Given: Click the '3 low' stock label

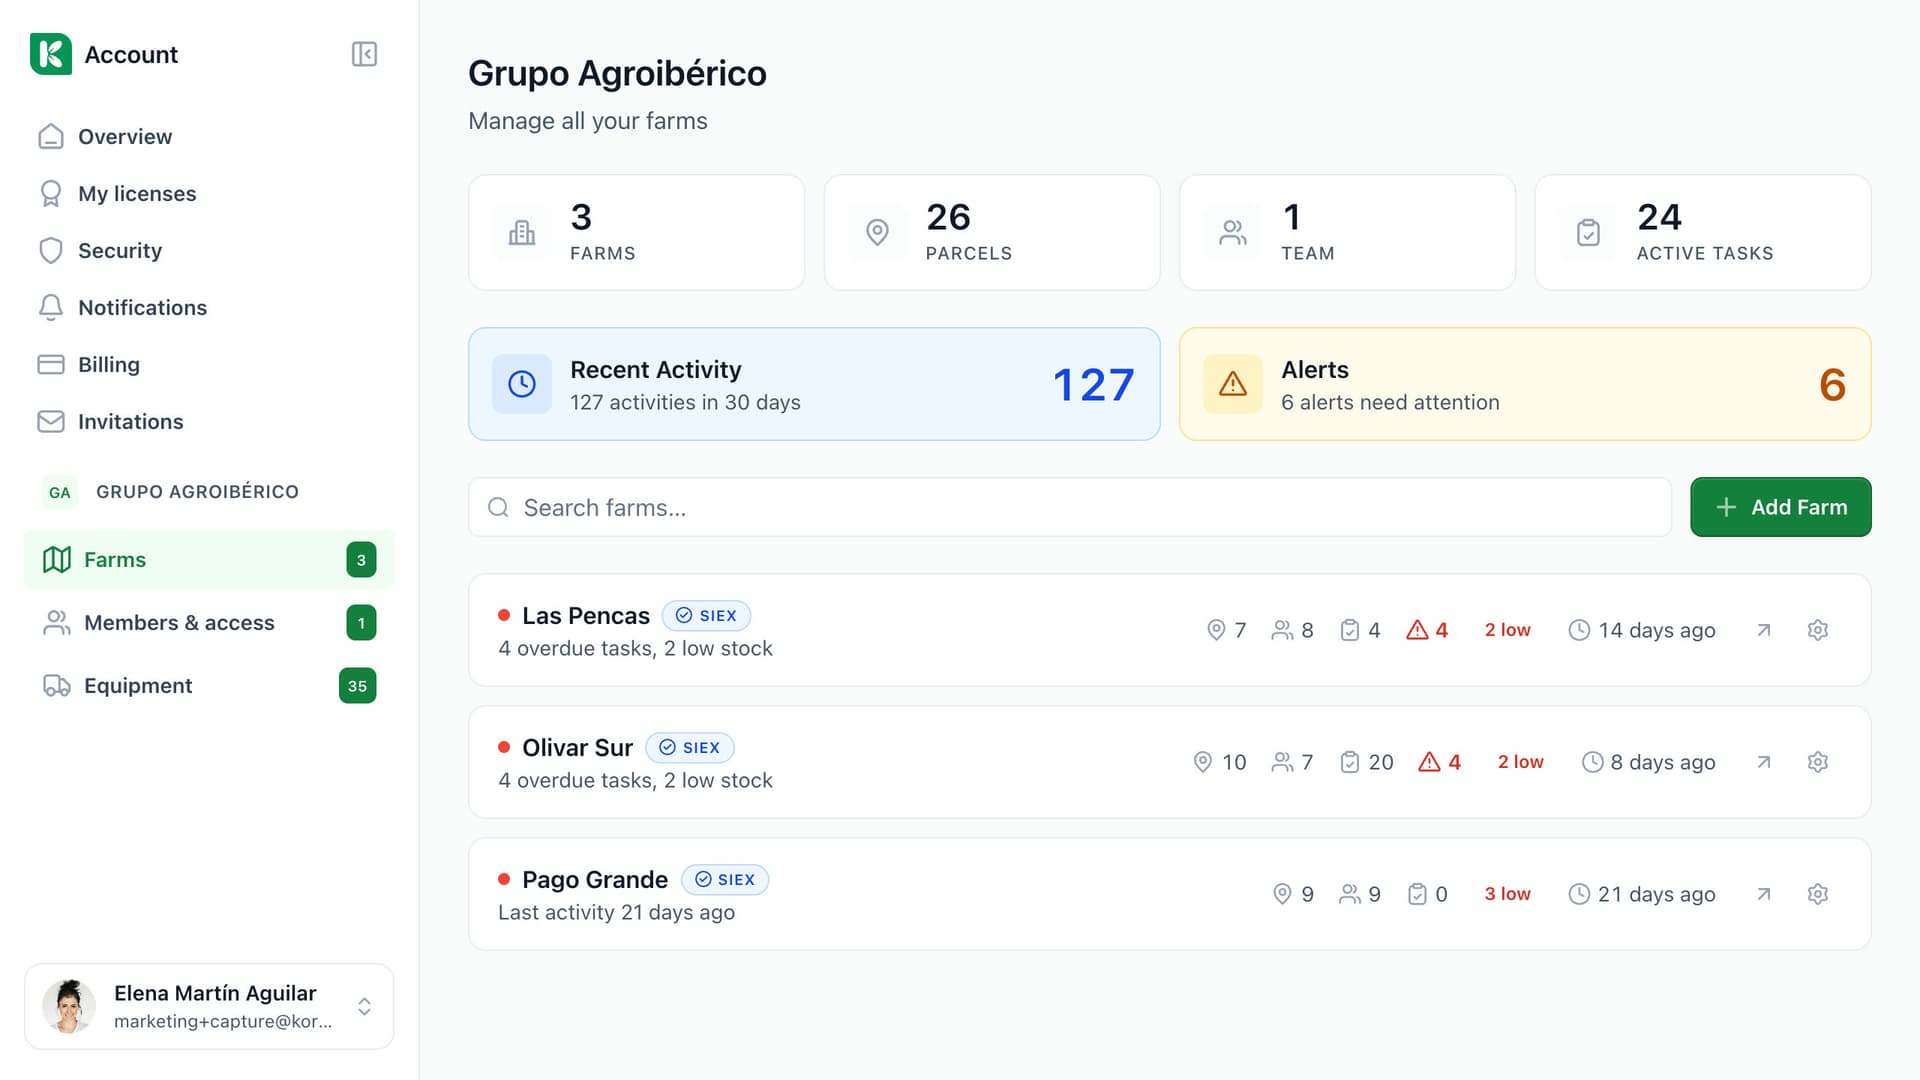Looking at the screenshot, I should coord(1507,894).
